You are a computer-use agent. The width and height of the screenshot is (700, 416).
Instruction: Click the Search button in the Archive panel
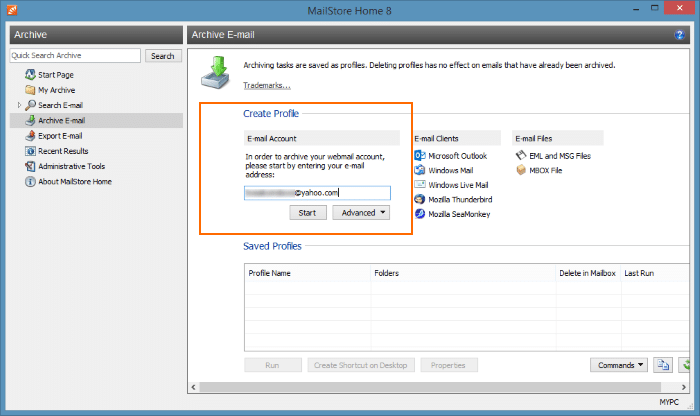pos(163,56)
